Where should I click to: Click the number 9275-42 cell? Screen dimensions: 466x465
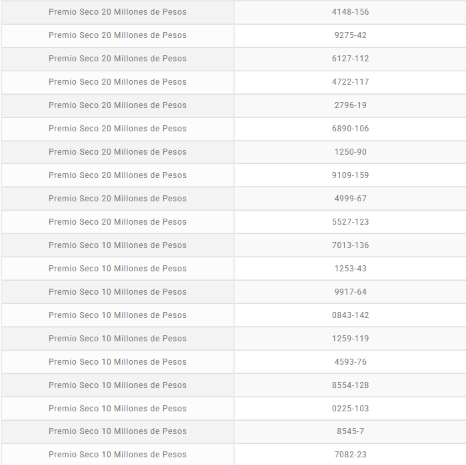click(350, 36)
